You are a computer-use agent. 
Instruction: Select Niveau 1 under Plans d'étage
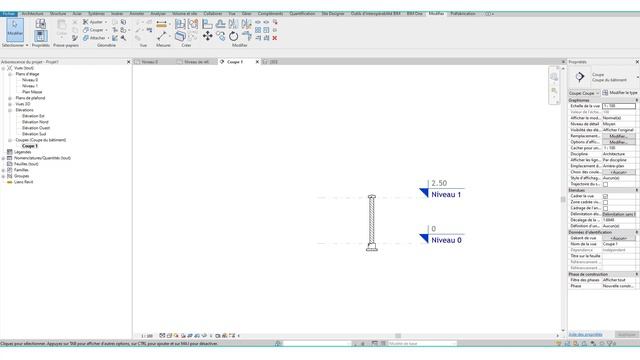(30, 86)
